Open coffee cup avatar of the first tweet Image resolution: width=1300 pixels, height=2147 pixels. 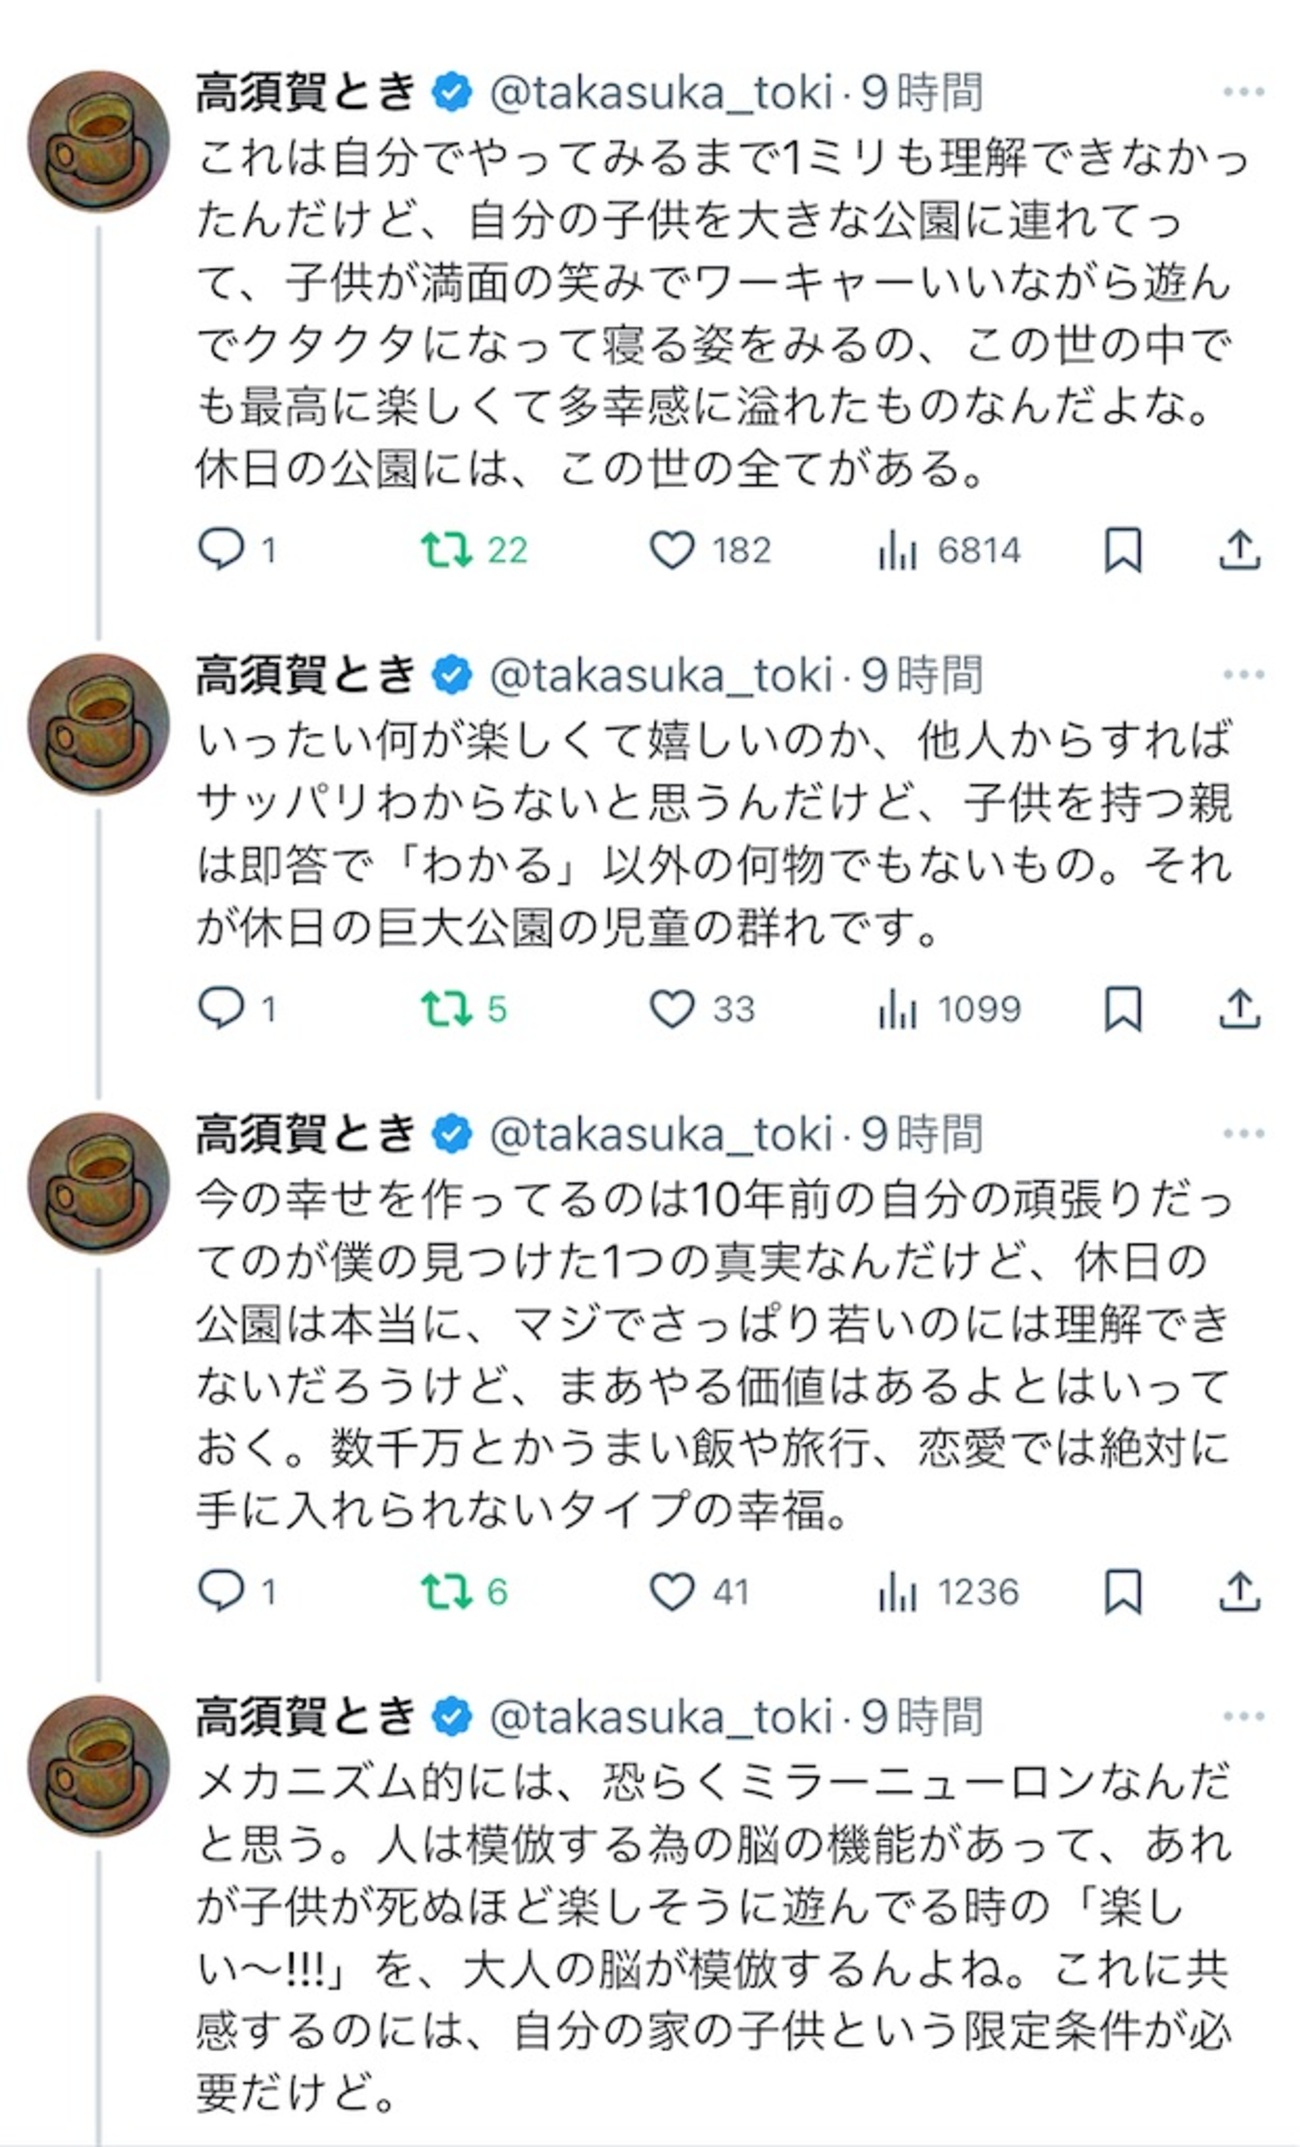click(x=98, y=140)
